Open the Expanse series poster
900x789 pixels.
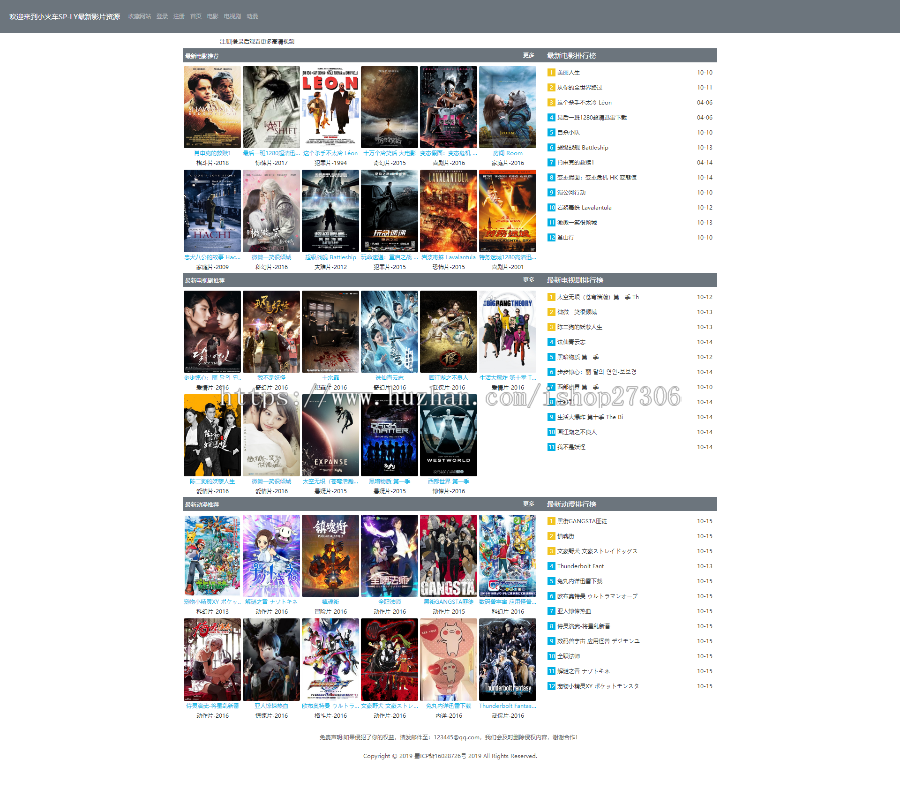[x=331, y=435]
